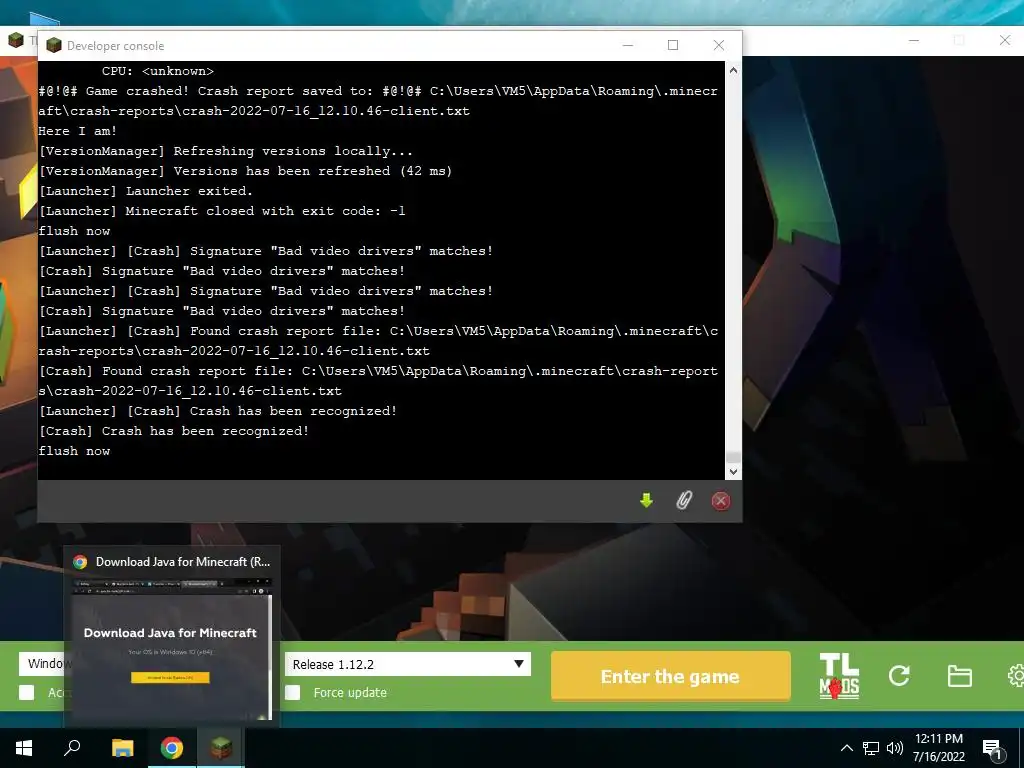Click the green scroll-down arrow icon in console
This screenshot has height=768, width=1024.
pos(647,501)
